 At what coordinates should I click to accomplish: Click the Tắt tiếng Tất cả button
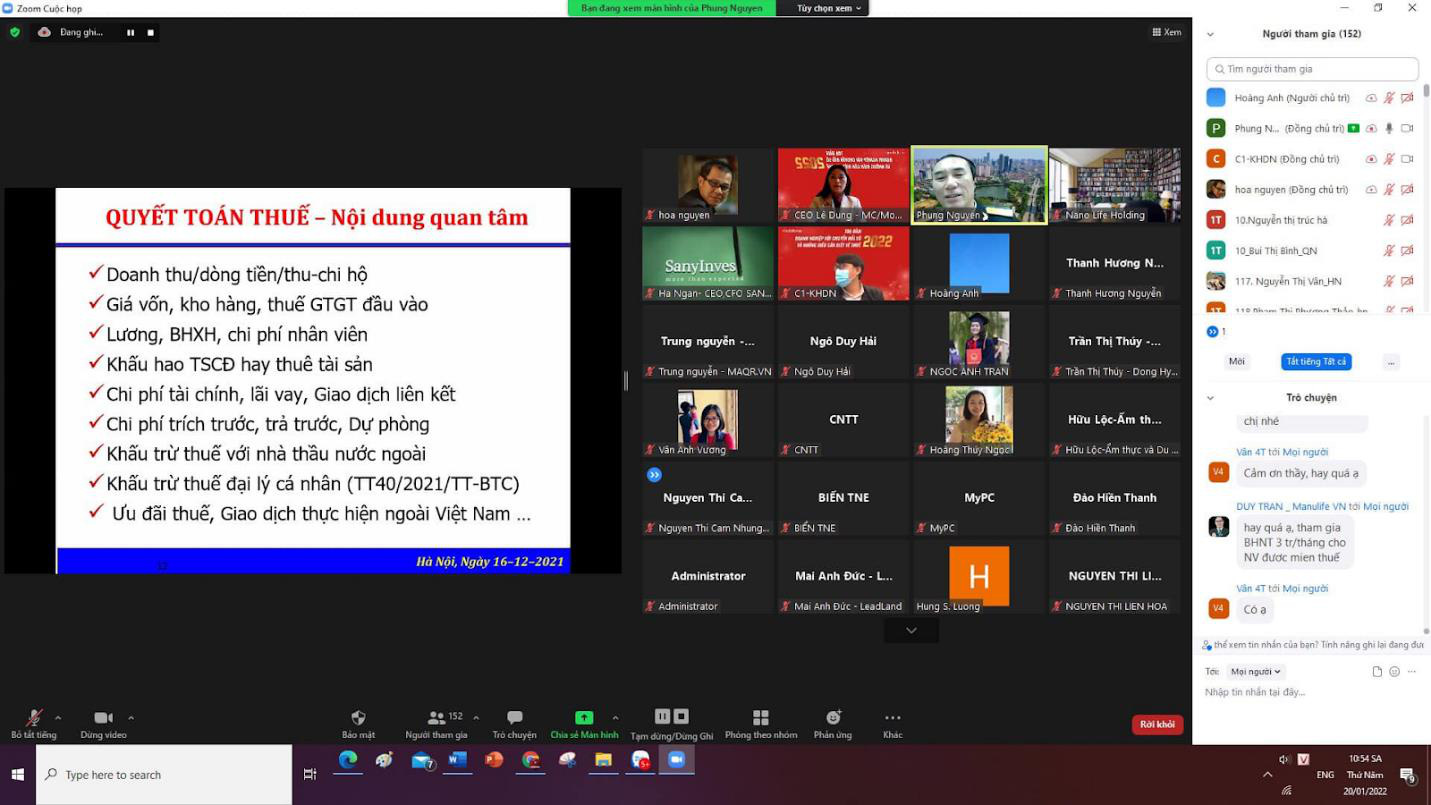tap(1316, 362)
